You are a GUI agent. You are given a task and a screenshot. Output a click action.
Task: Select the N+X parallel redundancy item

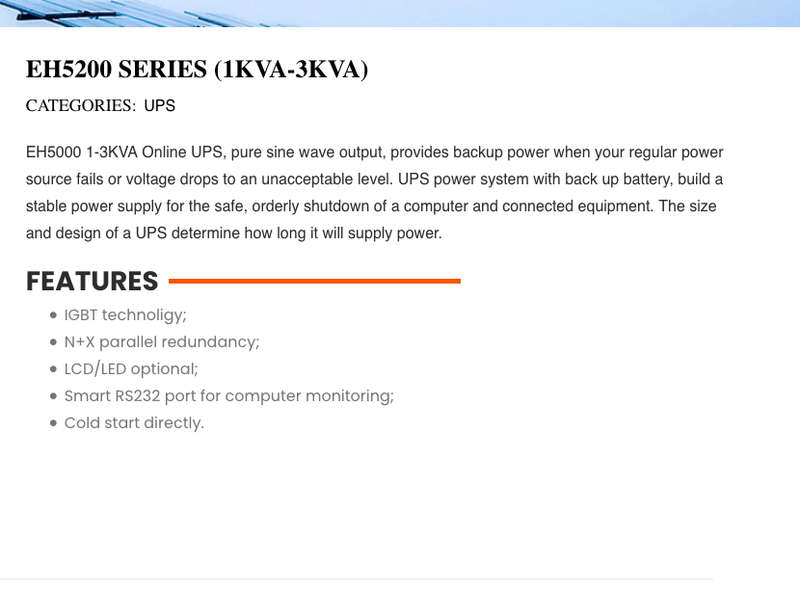coord(162,342)
